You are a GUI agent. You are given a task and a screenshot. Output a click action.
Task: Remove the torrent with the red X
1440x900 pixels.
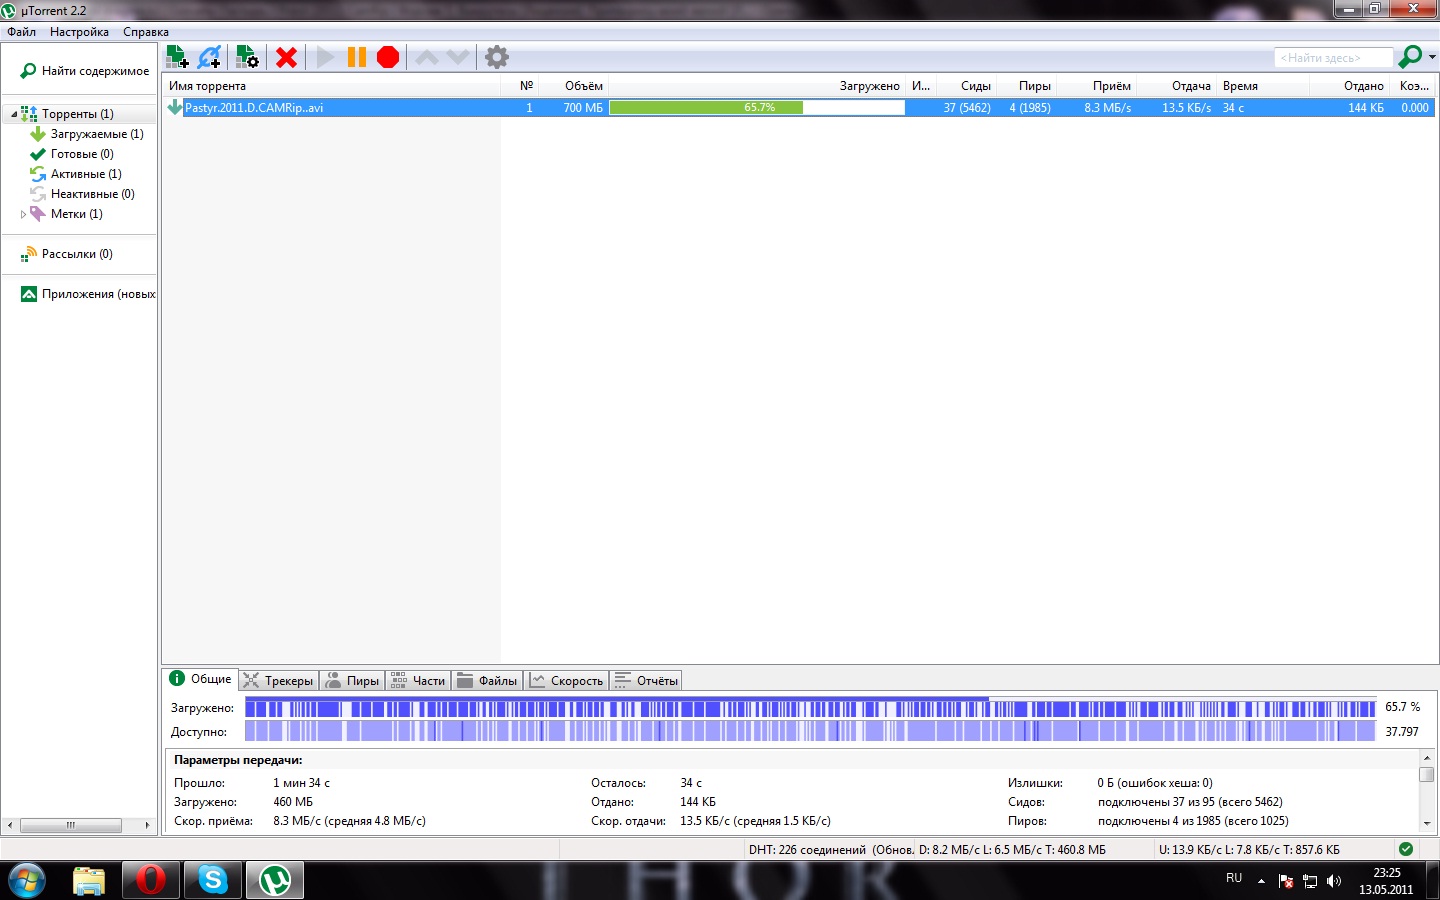287,57
